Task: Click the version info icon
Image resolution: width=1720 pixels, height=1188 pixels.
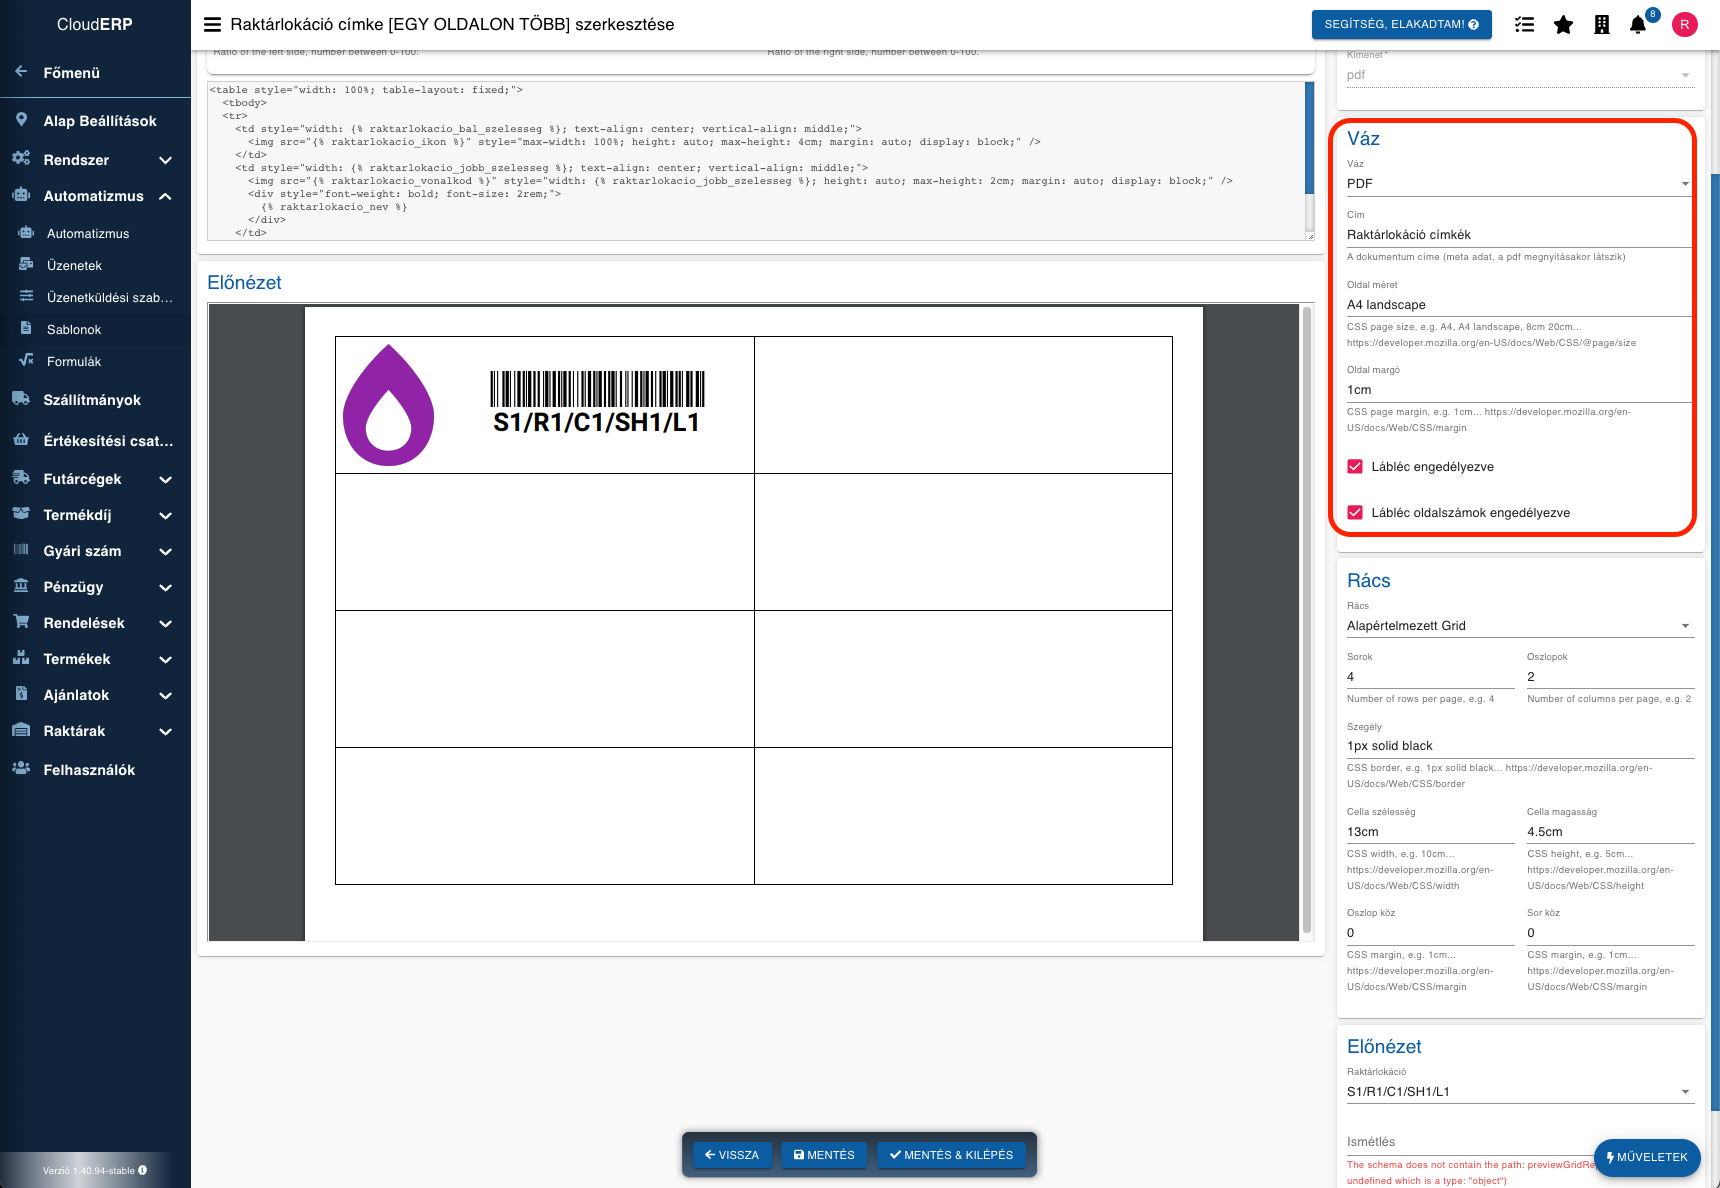Action: click(x=142, y=1170)
